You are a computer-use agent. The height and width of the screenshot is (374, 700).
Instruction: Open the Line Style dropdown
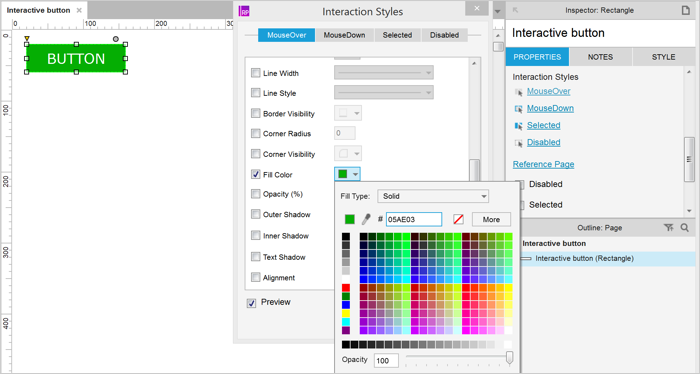tap(384, 92)
